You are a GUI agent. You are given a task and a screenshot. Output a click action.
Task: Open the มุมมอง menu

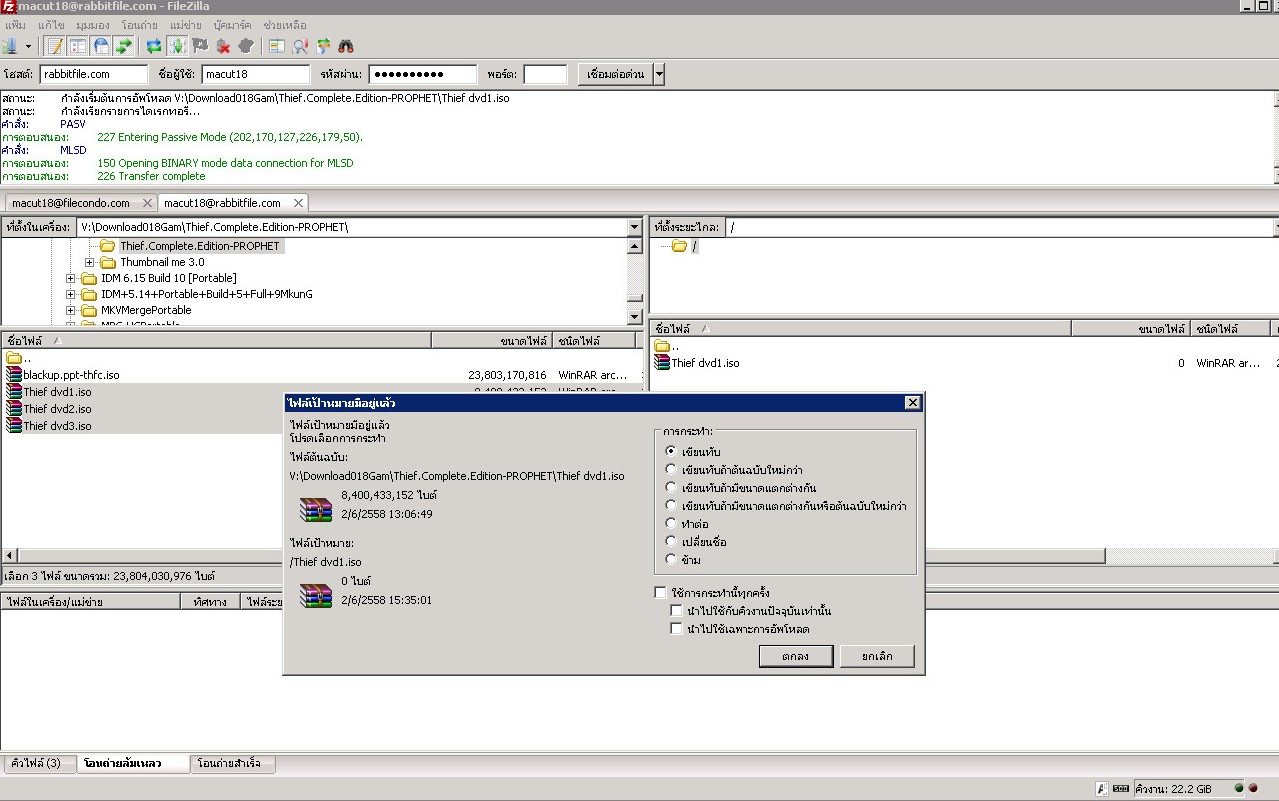93,23
